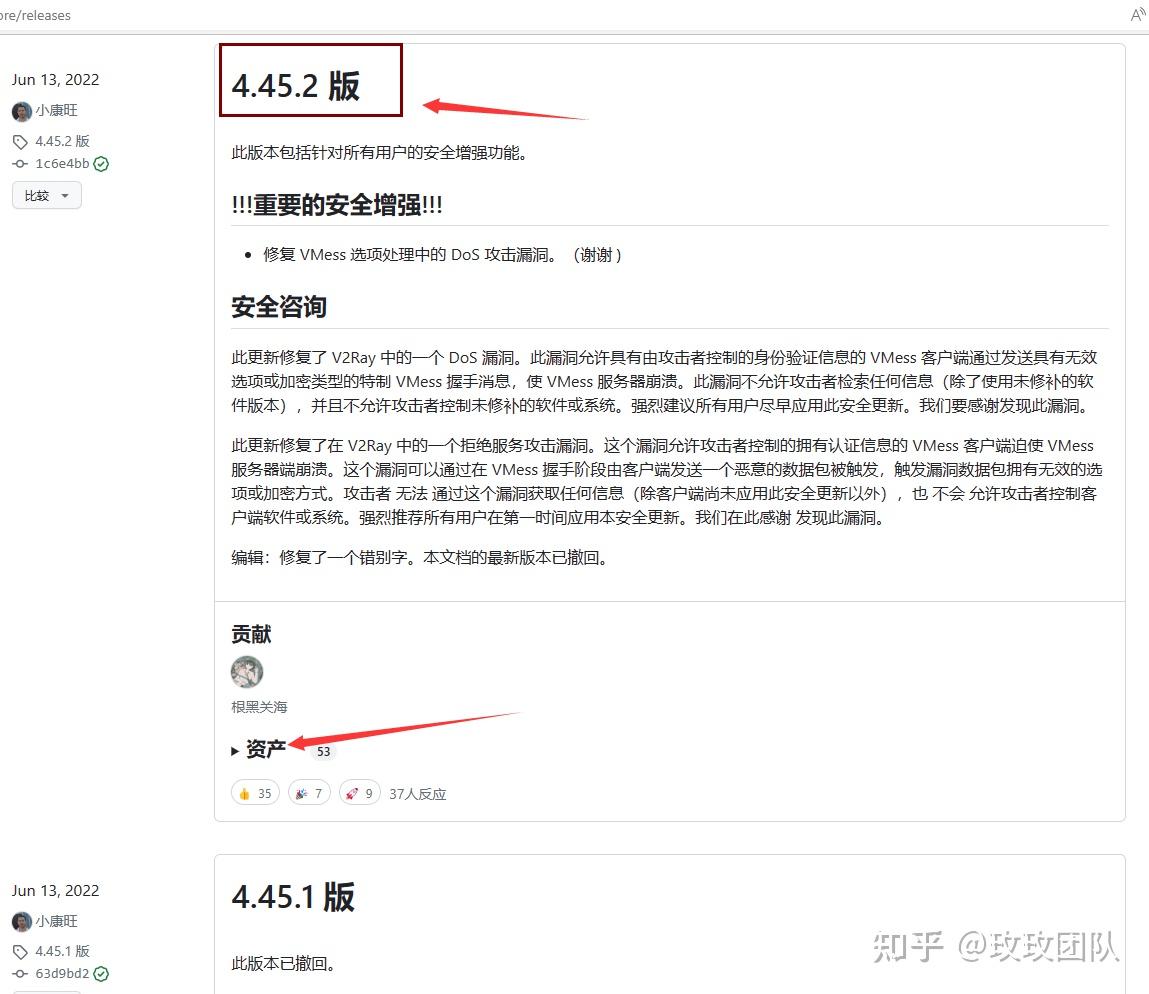This screenshot has width=1149, height=994.
Task: Open 小康旺 author link for 4.45.1
Action: 56,921
